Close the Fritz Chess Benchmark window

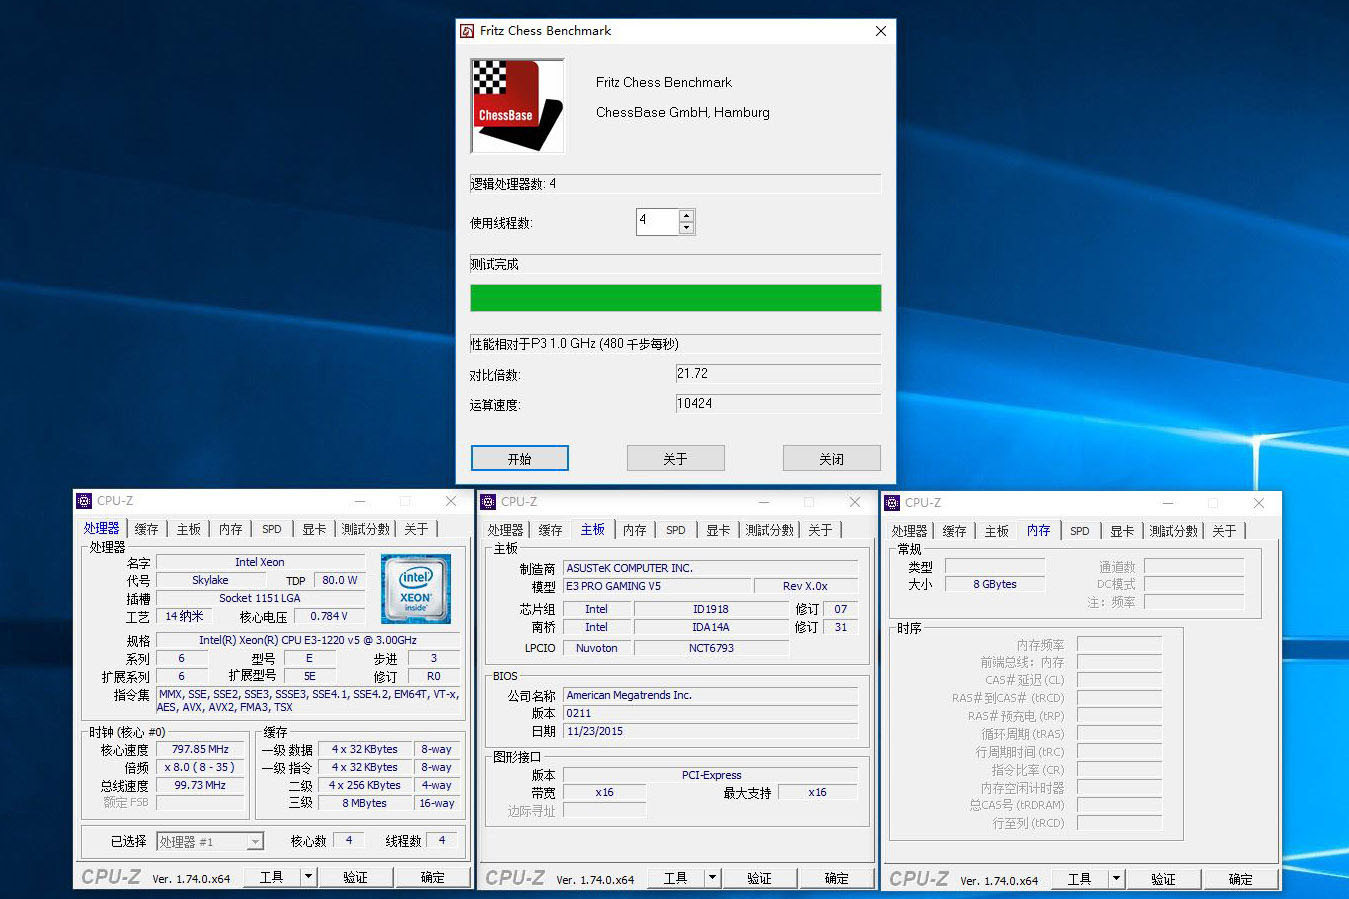tap(881, 31)
